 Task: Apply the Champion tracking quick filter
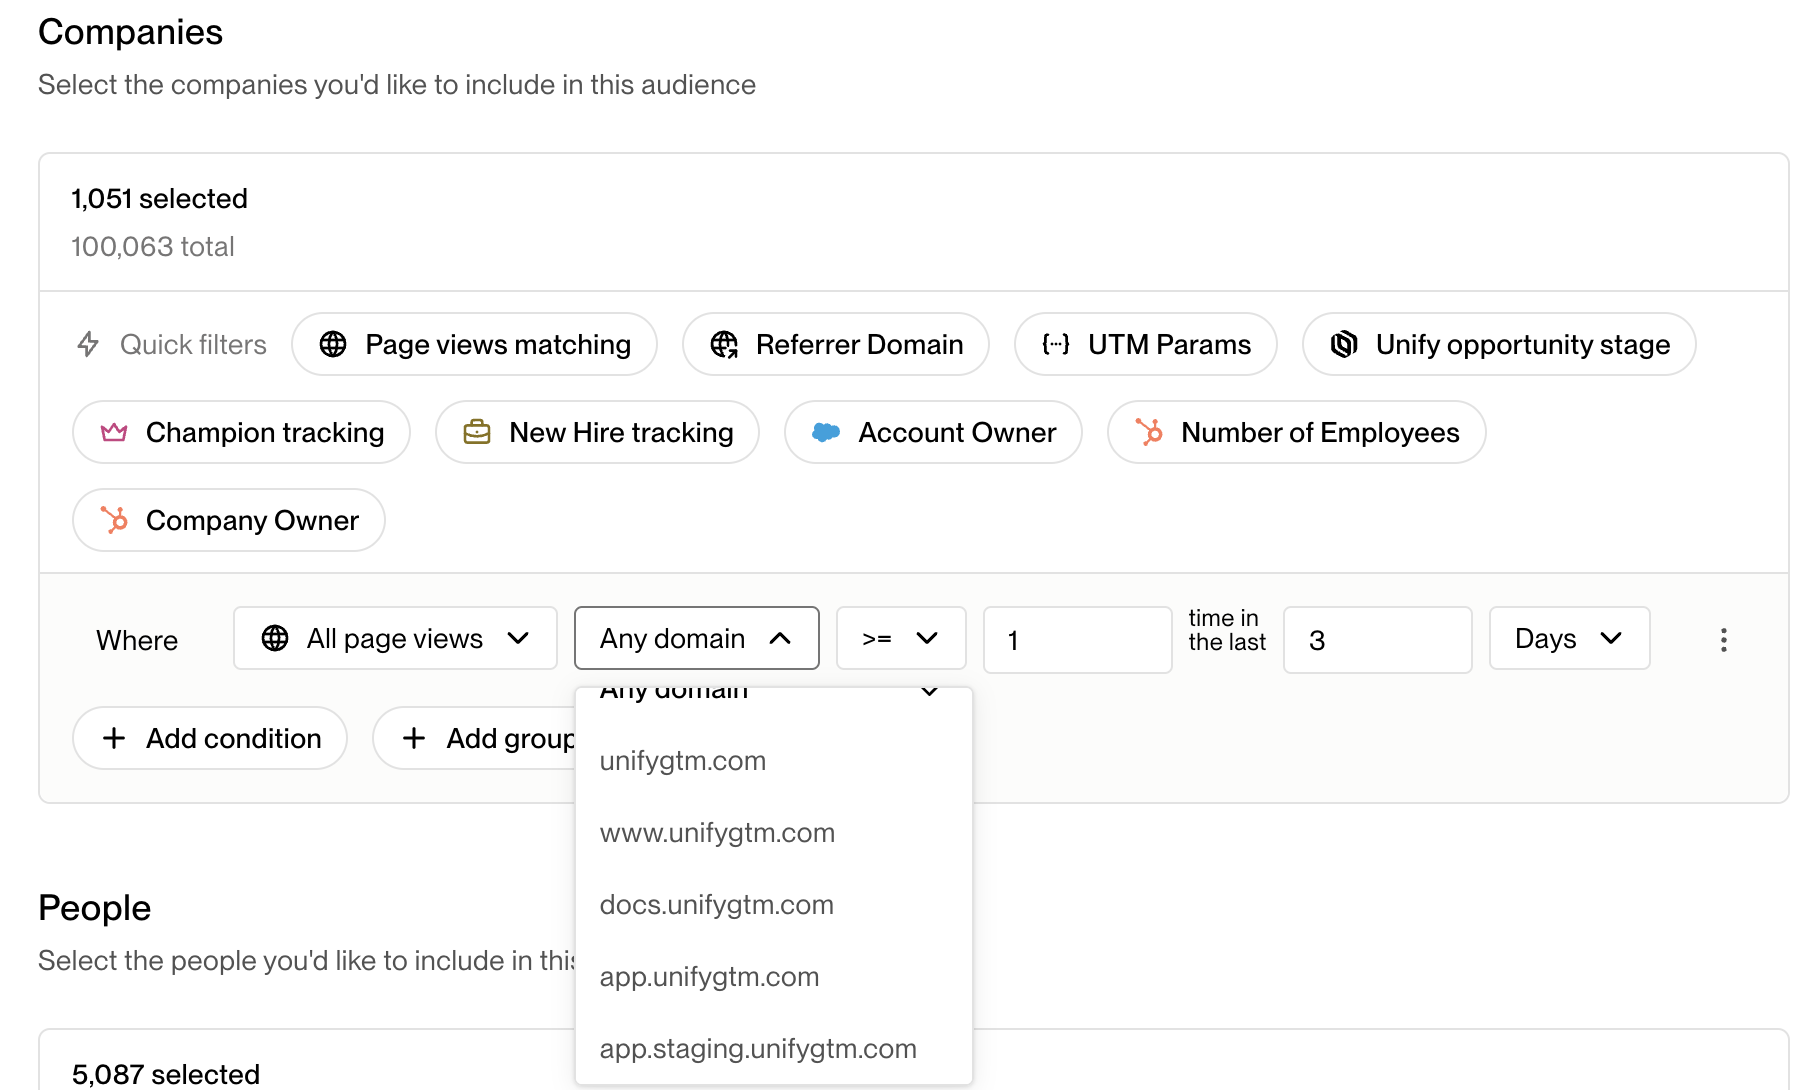(x=241, y=432)
